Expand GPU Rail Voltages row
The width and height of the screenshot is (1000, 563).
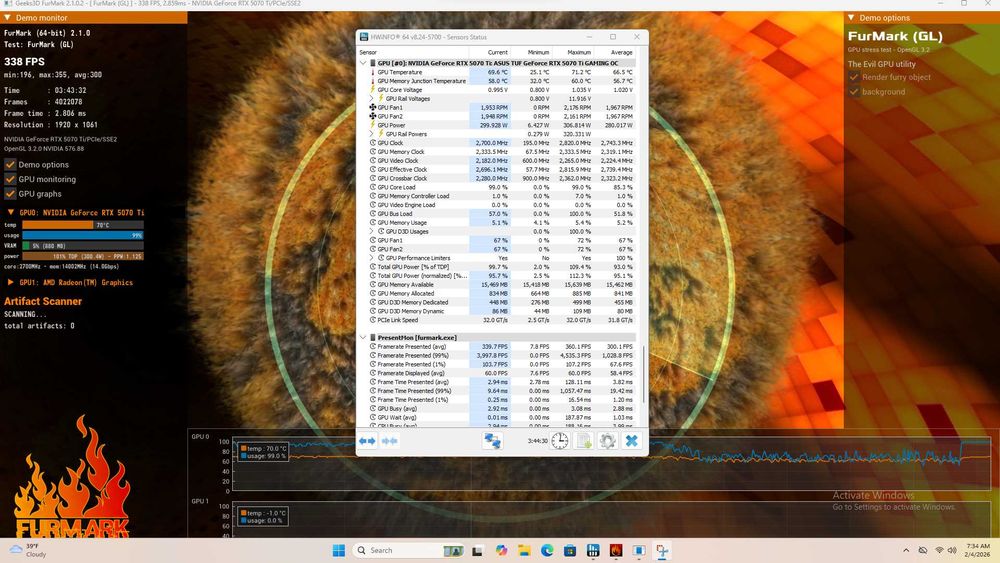click(372, 99)
